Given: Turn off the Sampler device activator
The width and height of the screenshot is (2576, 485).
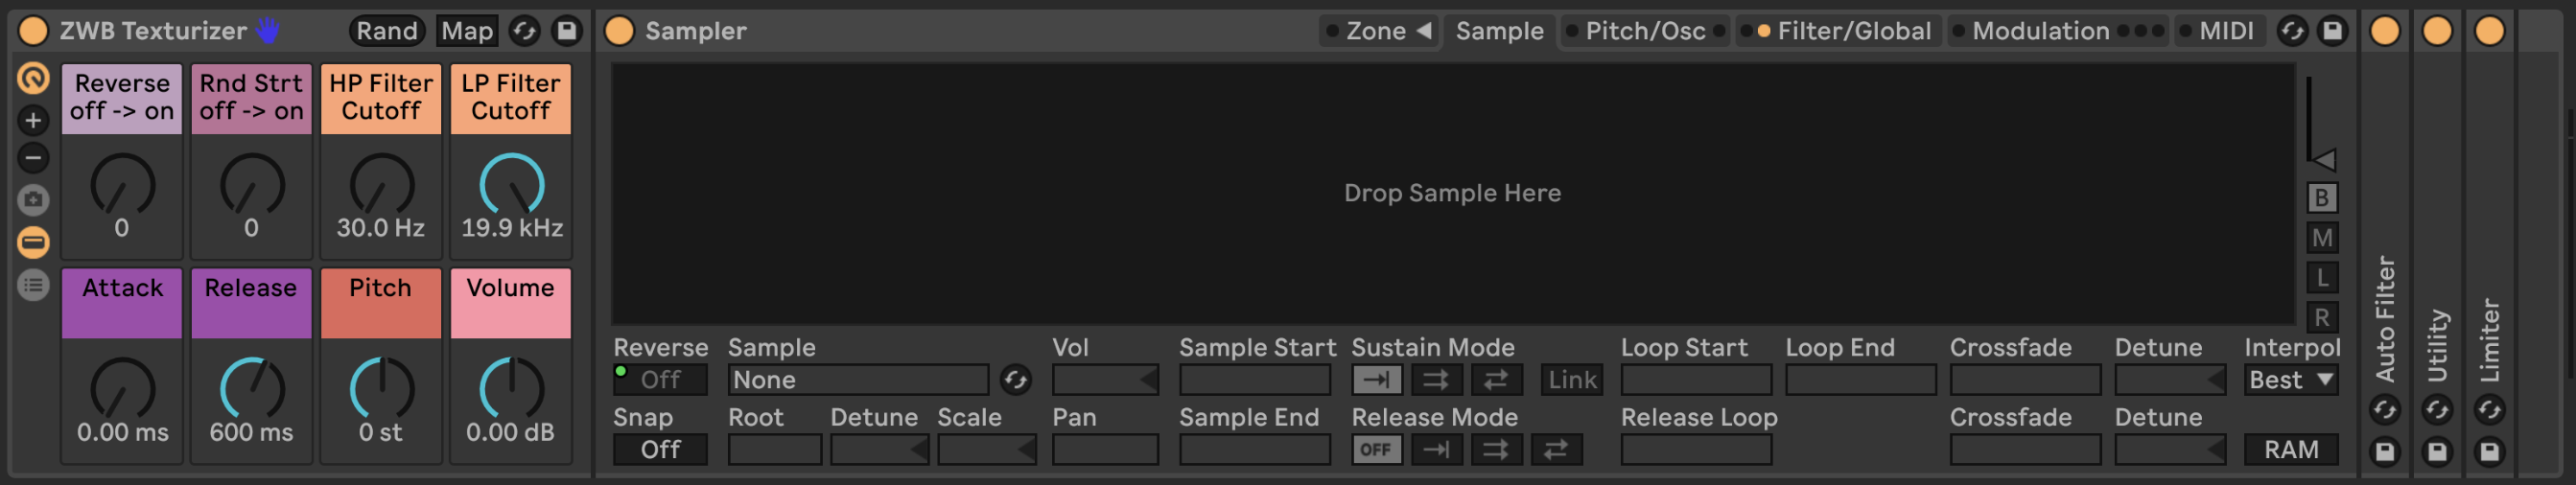Looking at the screenshot, I should point(619,31).
